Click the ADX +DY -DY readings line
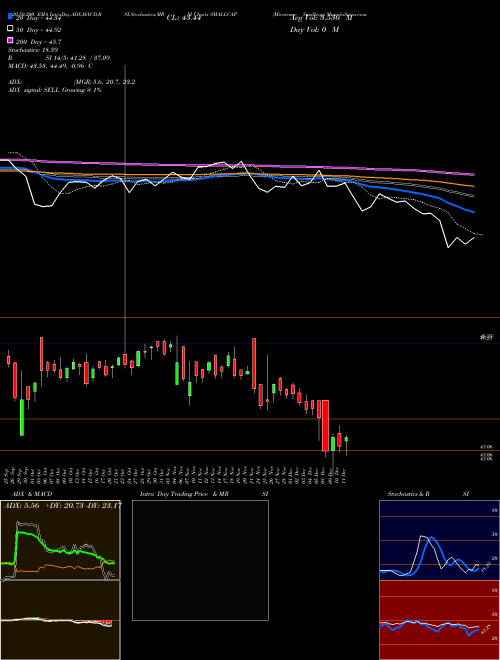 (x=63, y=505)
